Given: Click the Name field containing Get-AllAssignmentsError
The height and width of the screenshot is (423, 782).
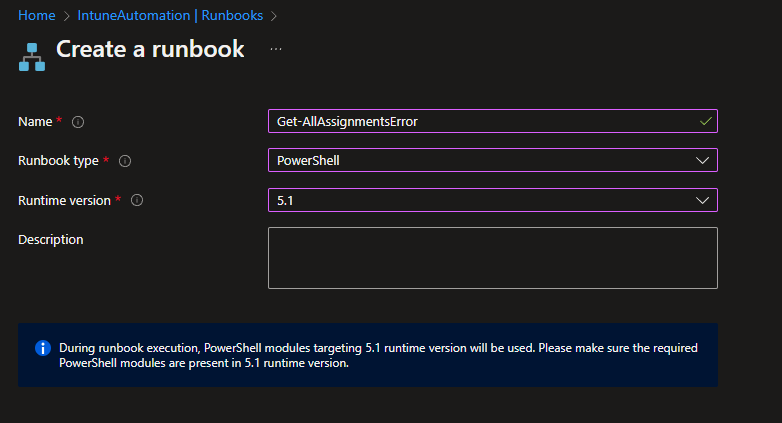Looking at the screenshot, I should (x=480, y=121).
